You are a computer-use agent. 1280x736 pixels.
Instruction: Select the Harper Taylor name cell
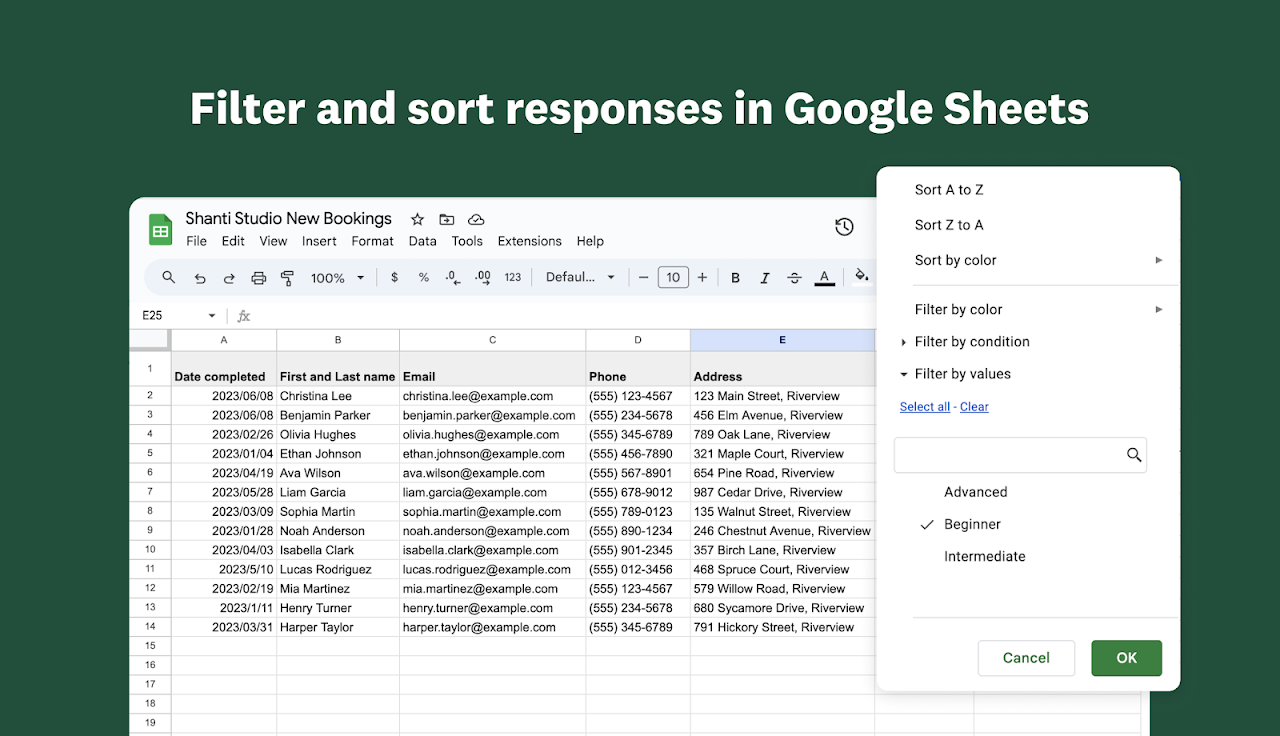[x=338, y=627]
